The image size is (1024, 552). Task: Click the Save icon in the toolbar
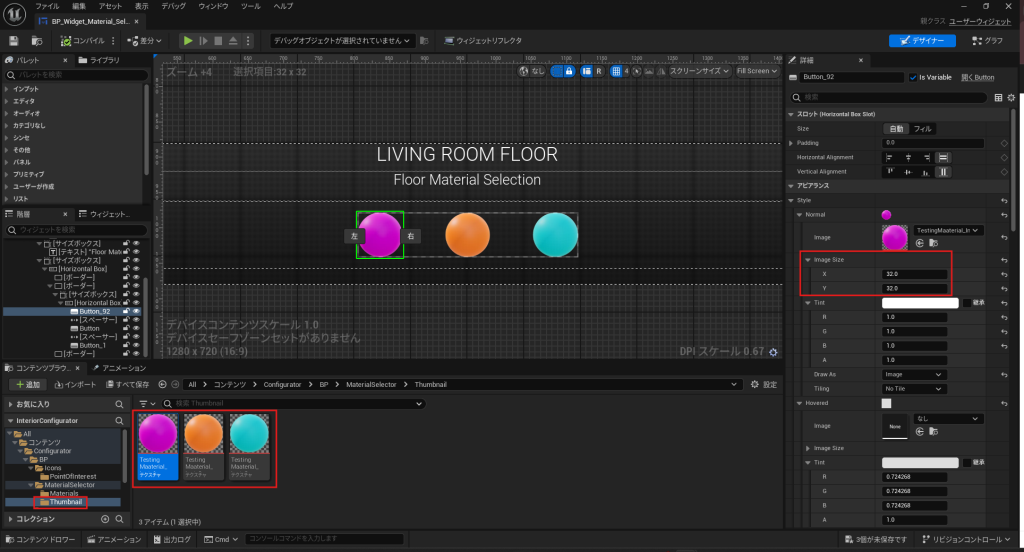click(14, 41)
